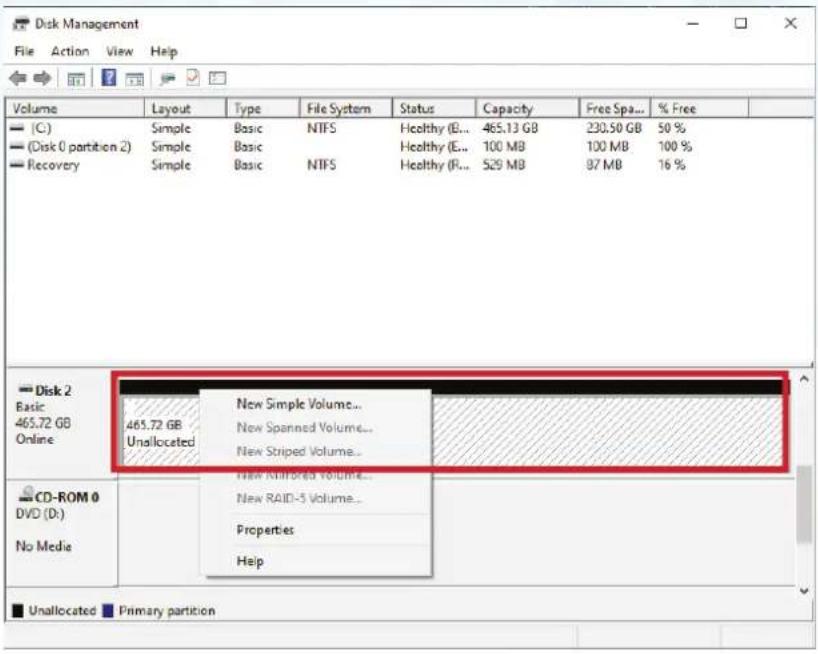Open the Help menu in menu bar
This screenshot has height=654, width=818.
point(164,51)
